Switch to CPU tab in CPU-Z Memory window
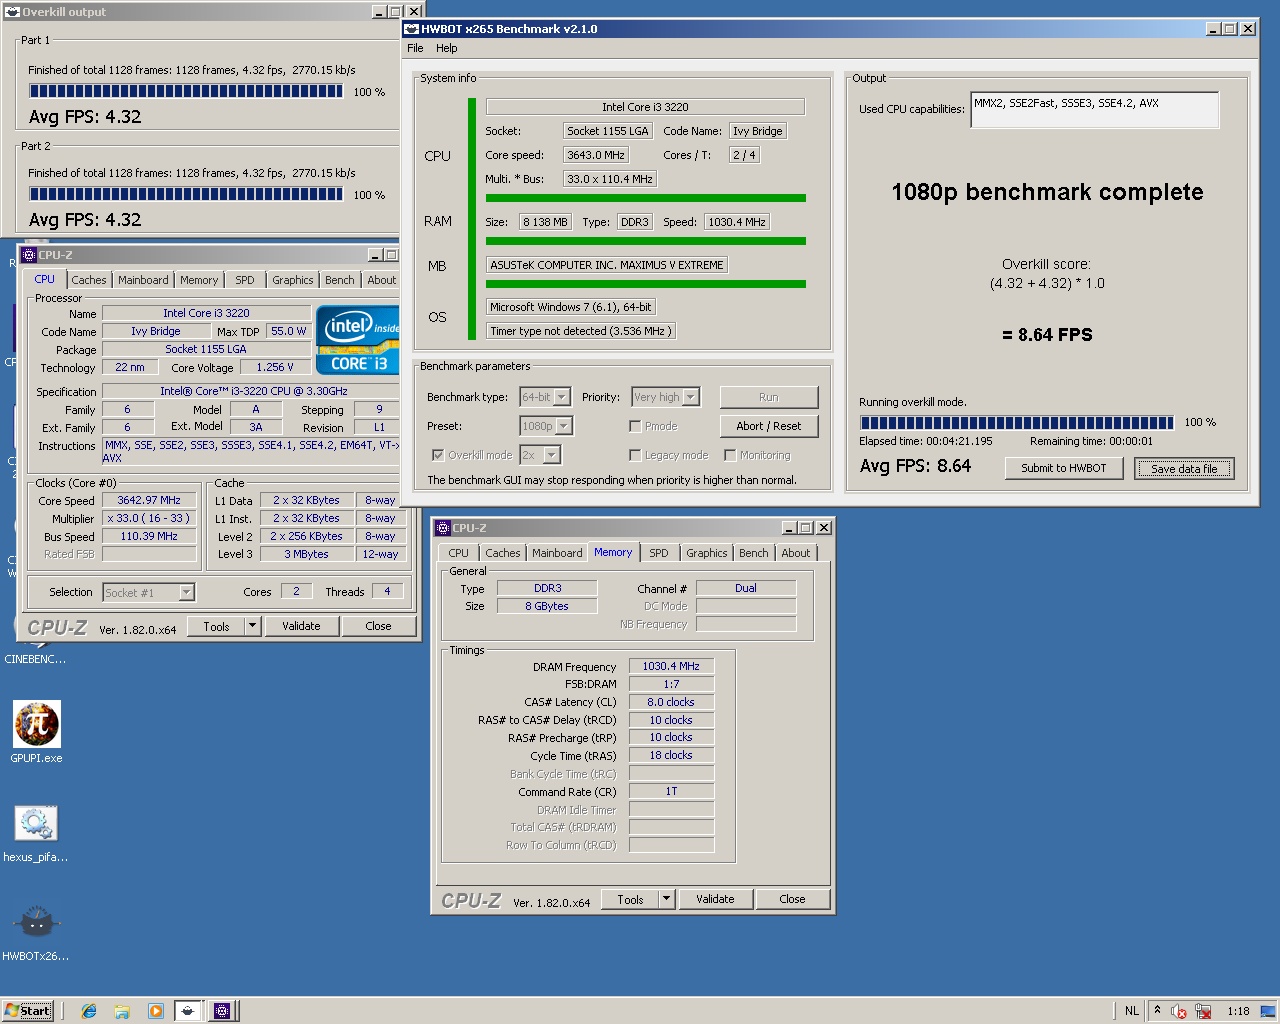The image size is (1280, 1024). tap(459, 553)
